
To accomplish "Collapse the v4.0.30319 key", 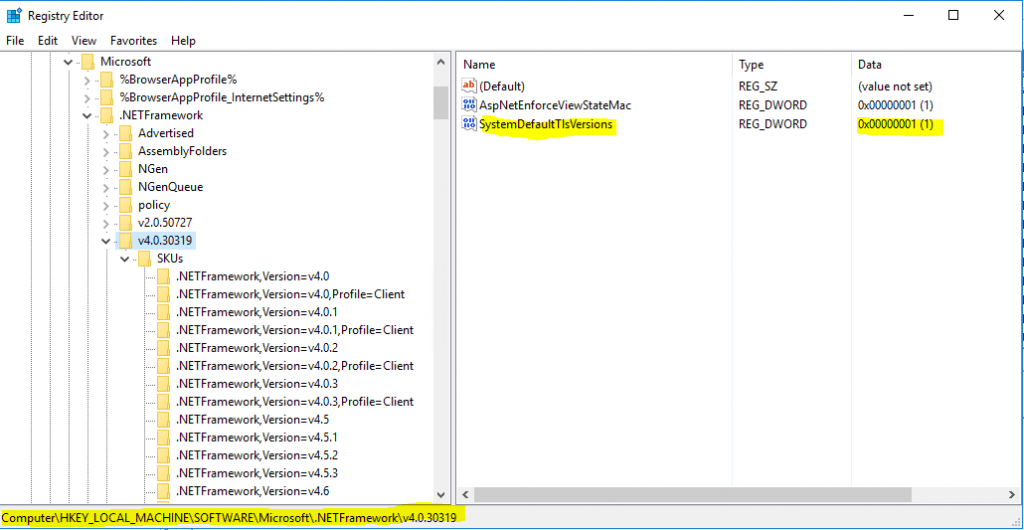I will [x=106, y=241].
